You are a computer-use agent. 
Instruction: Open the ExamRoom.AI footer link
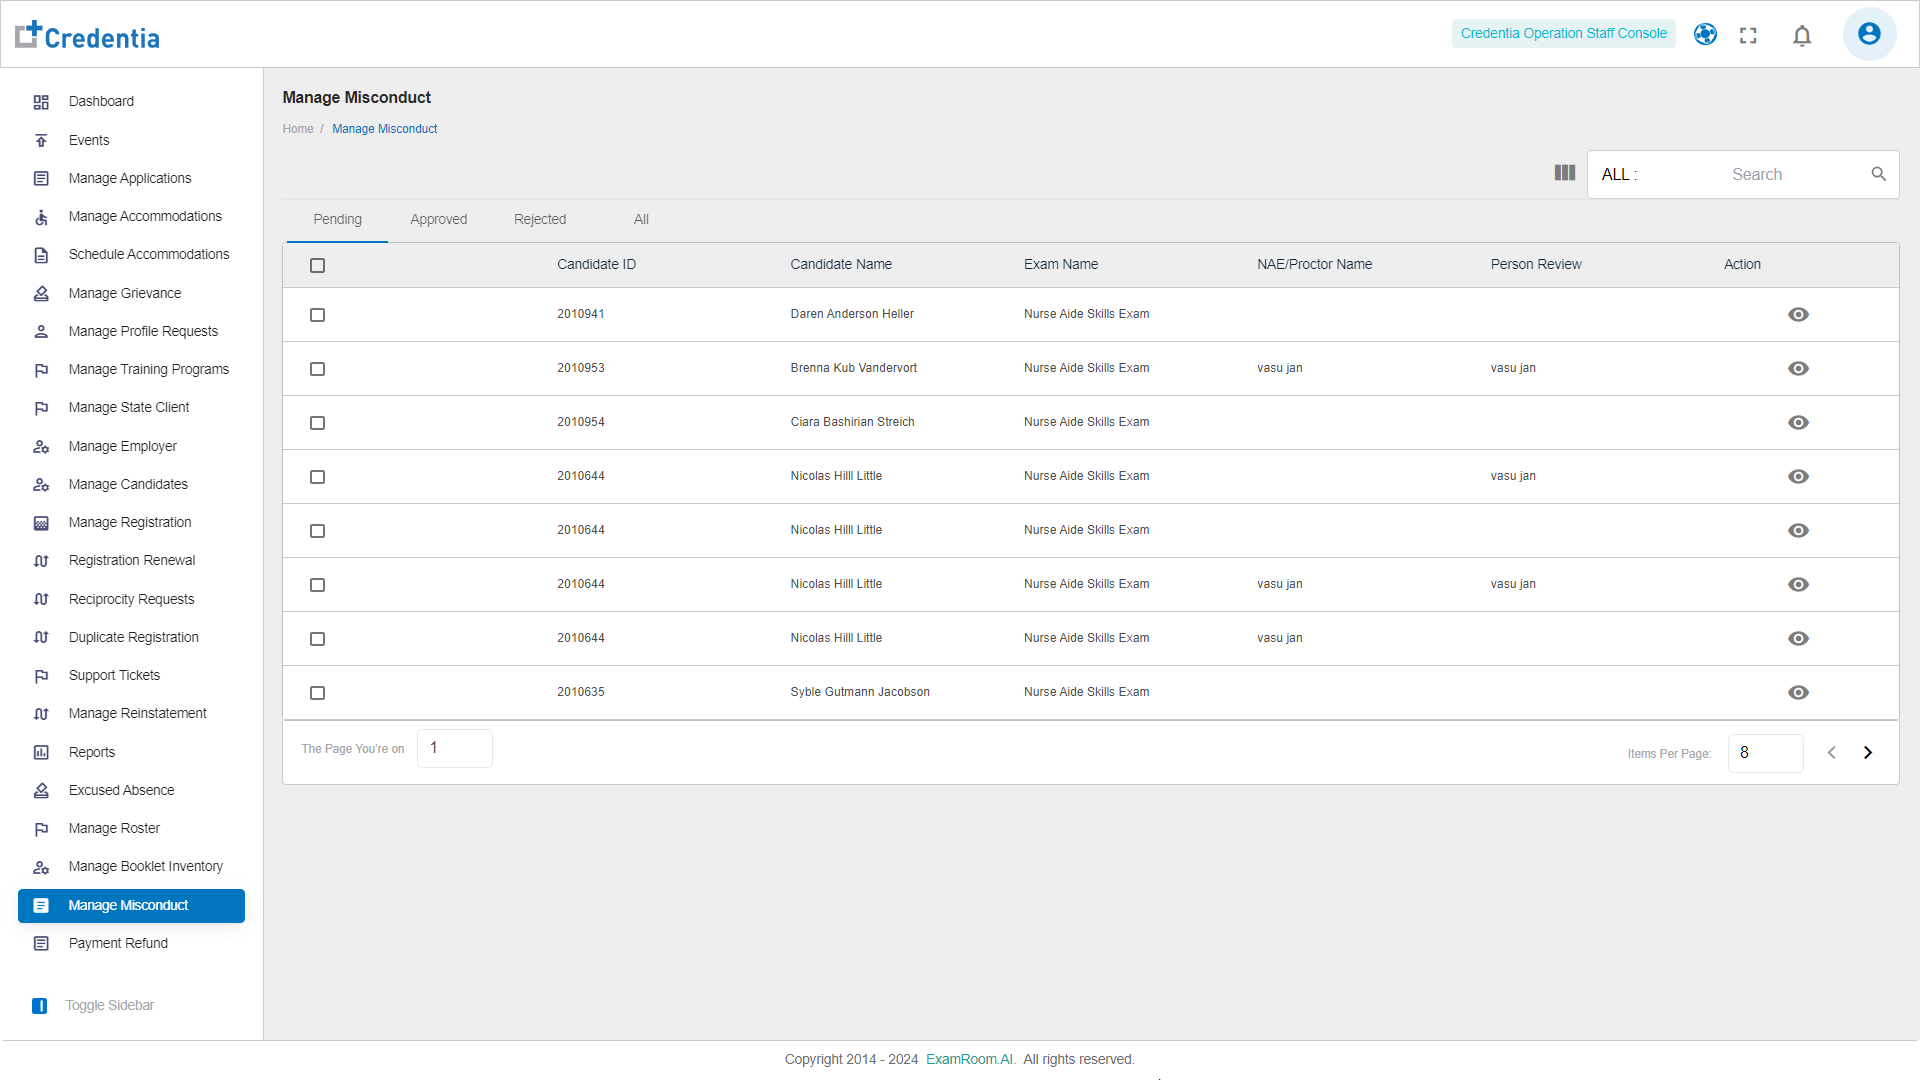click(x=969, y=1060)
